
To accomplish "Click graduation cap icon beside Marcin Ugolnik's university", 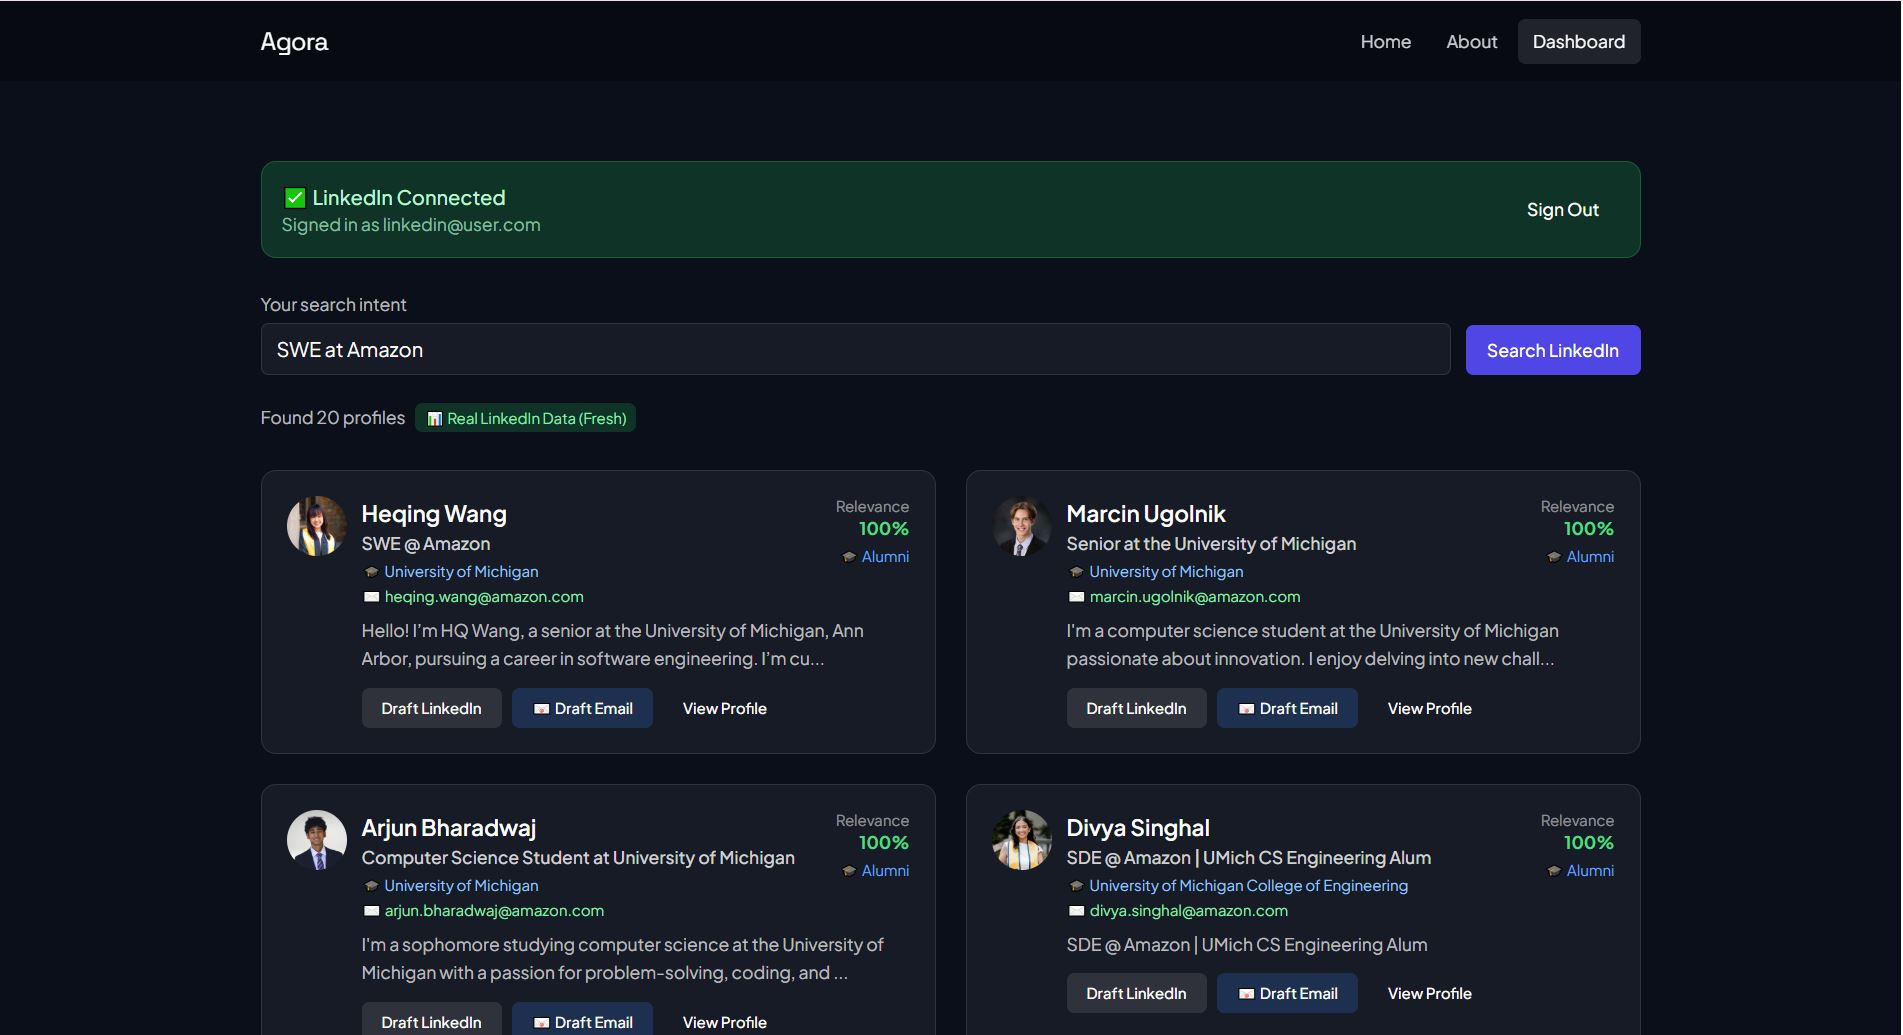I will 1076,572.
